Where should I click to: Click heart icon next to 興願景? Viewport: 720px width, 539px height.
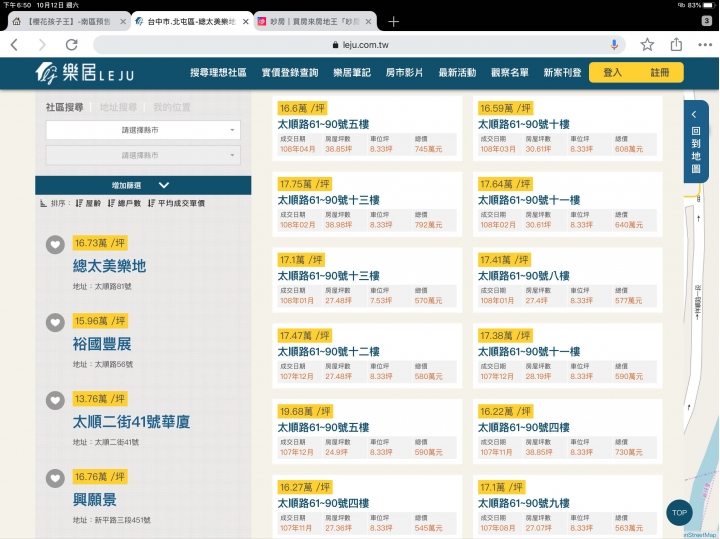pyautogui.click(x=55, y=477)
